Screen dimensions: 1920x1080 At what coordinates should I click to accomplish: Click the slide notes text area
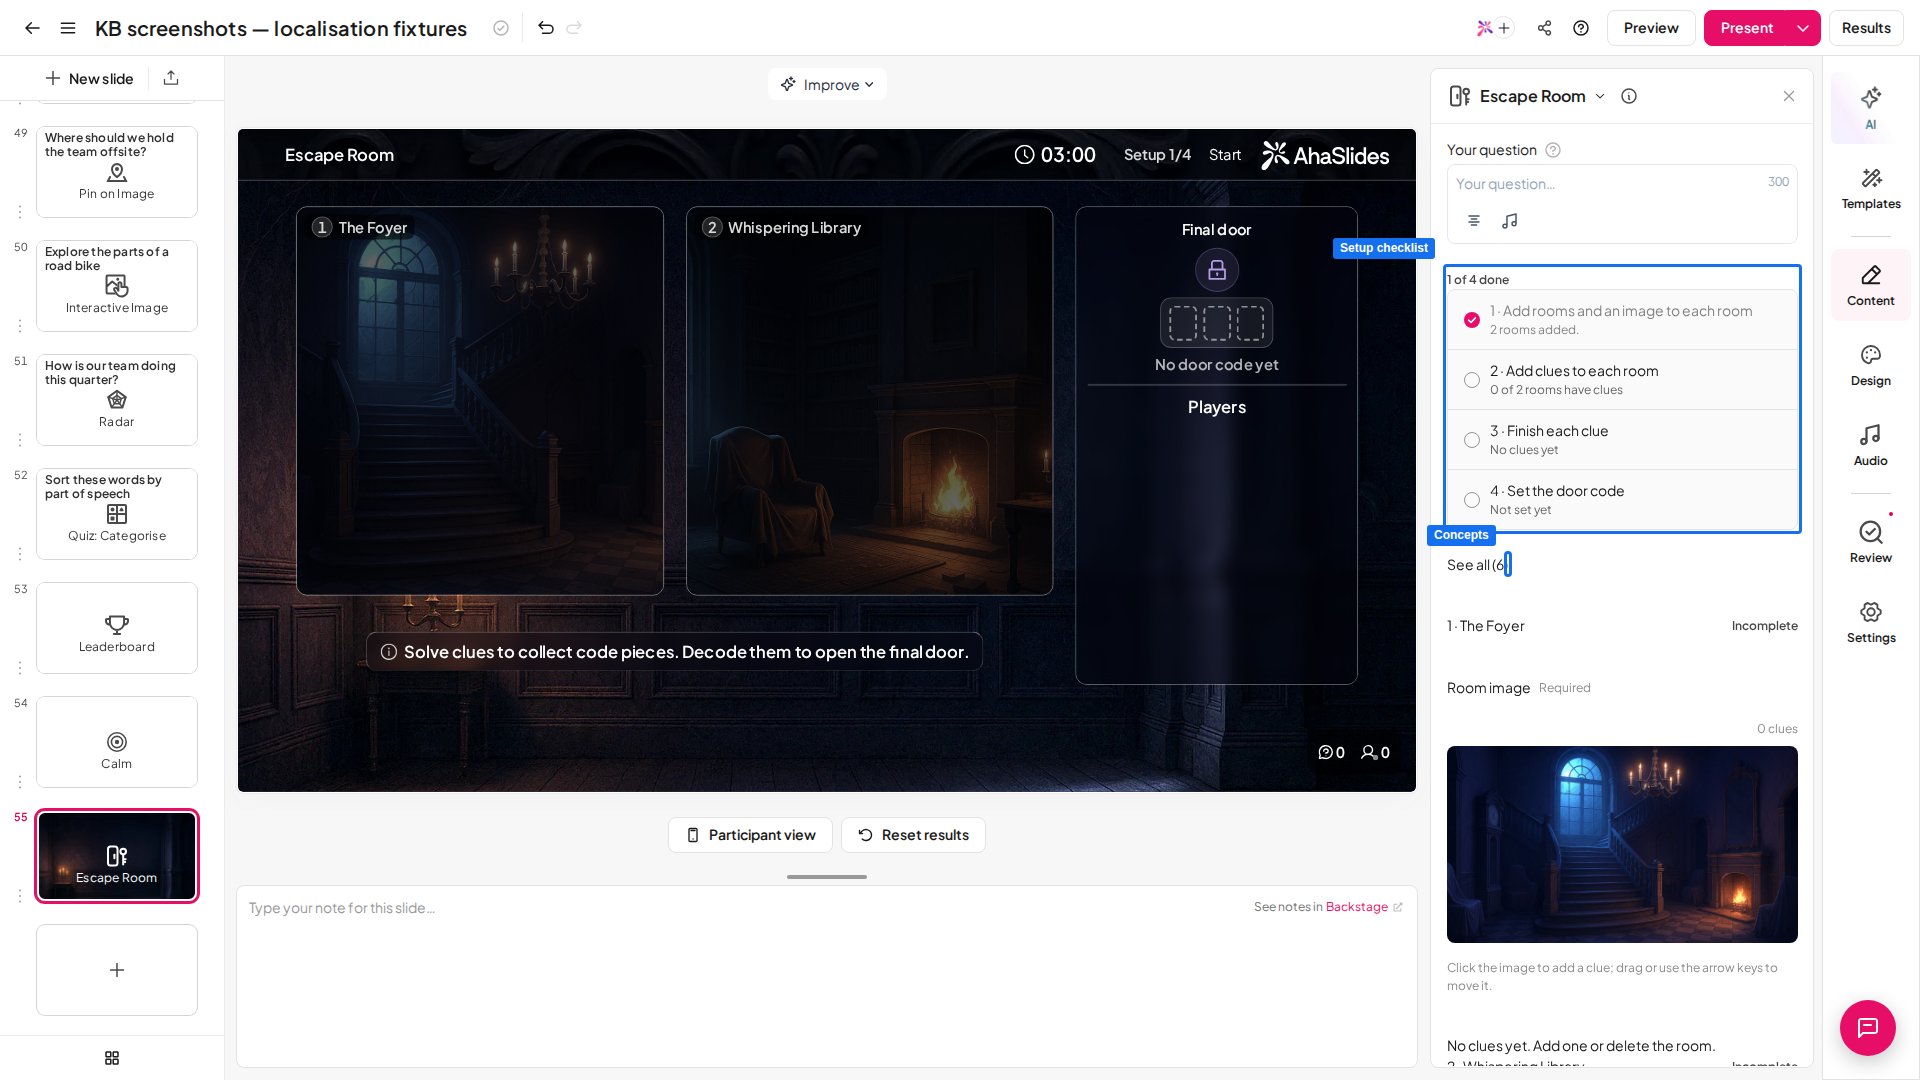tap(826, 975)
